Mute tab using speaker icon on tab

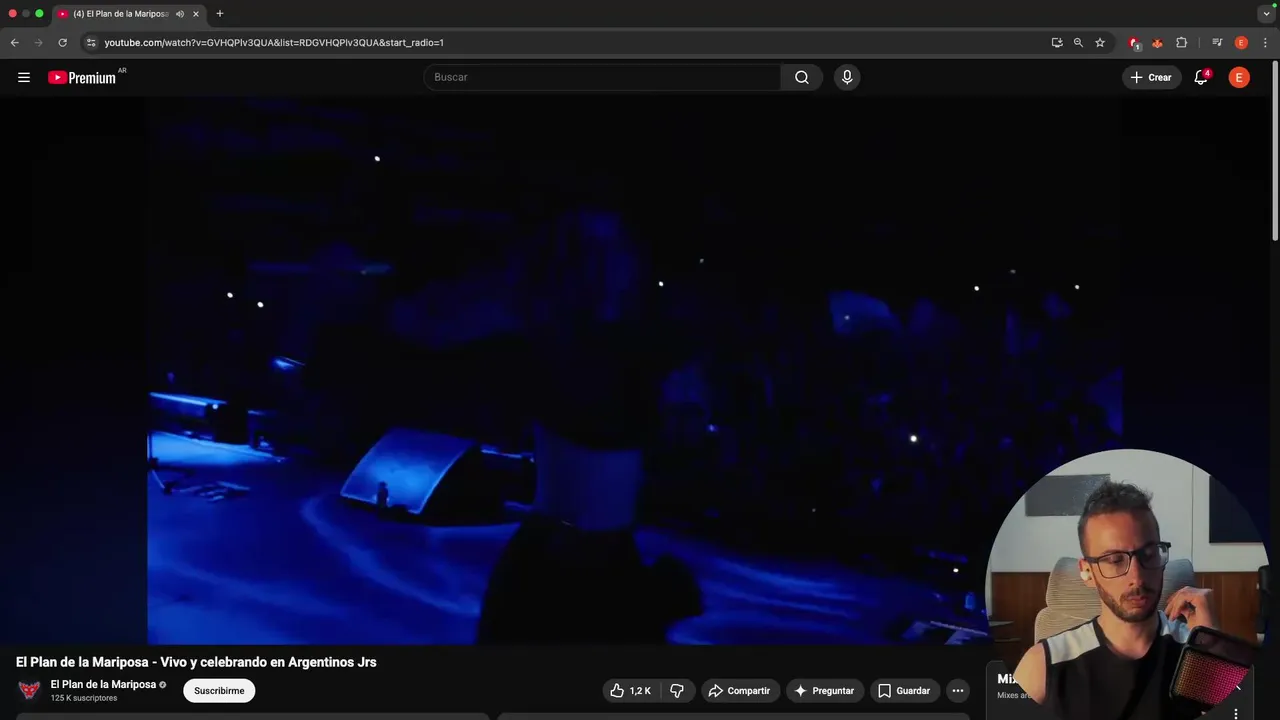click(180, 14)
